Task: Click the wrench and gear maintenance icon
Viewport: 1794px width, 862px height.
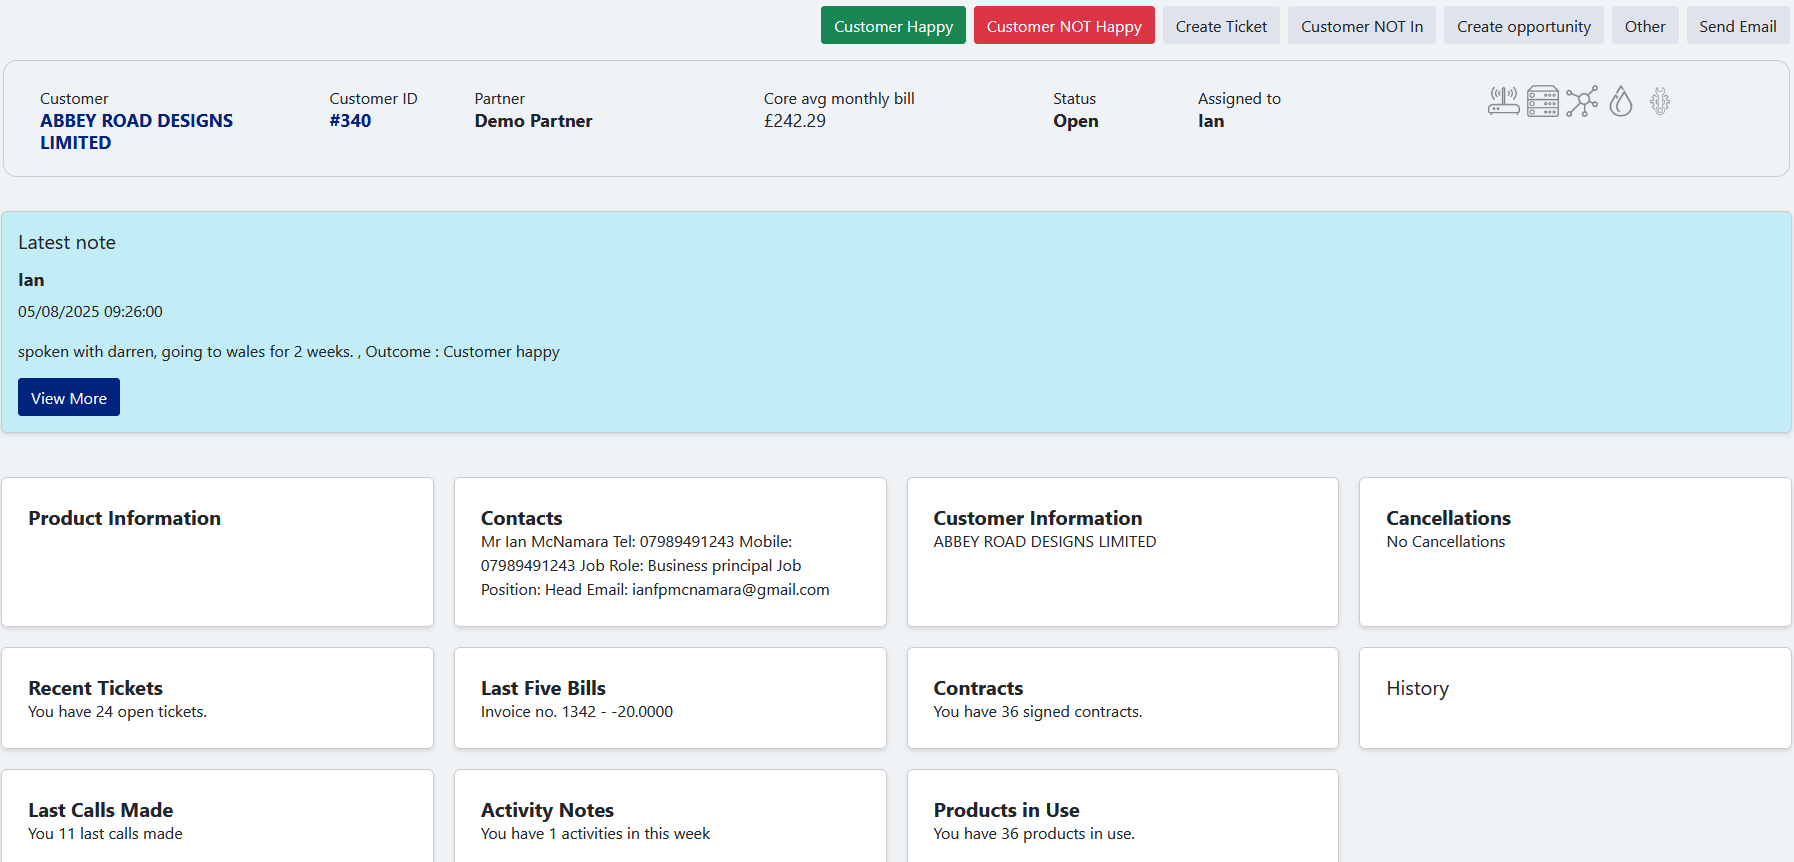Action: pos(1659,101)
